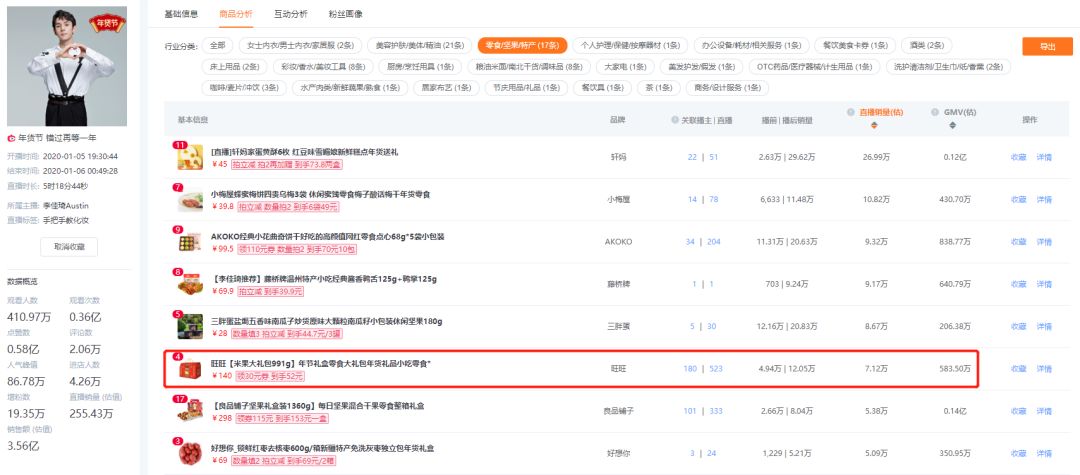Click related-streamer count 101 in 良品铺子 row
Viewport: 1080px width, 475px height.
pos(690,411)
